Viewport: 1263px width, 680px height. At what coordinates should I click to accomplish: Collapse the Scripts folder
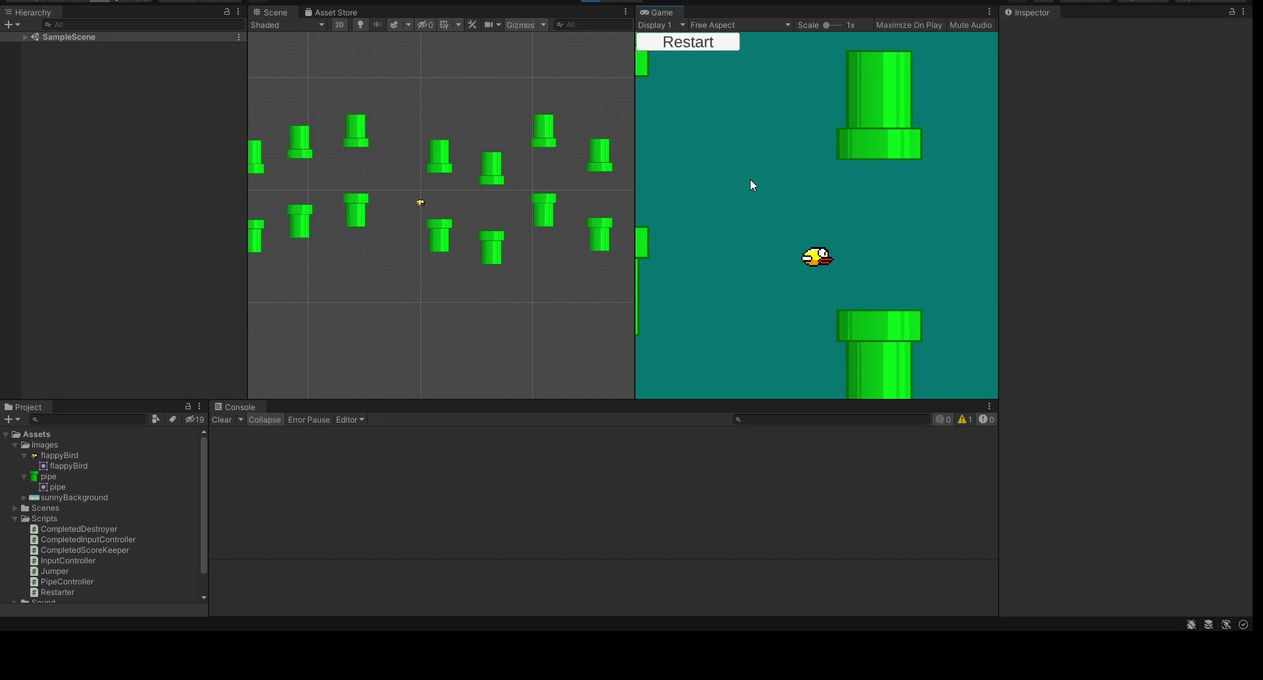coord(15,519)
